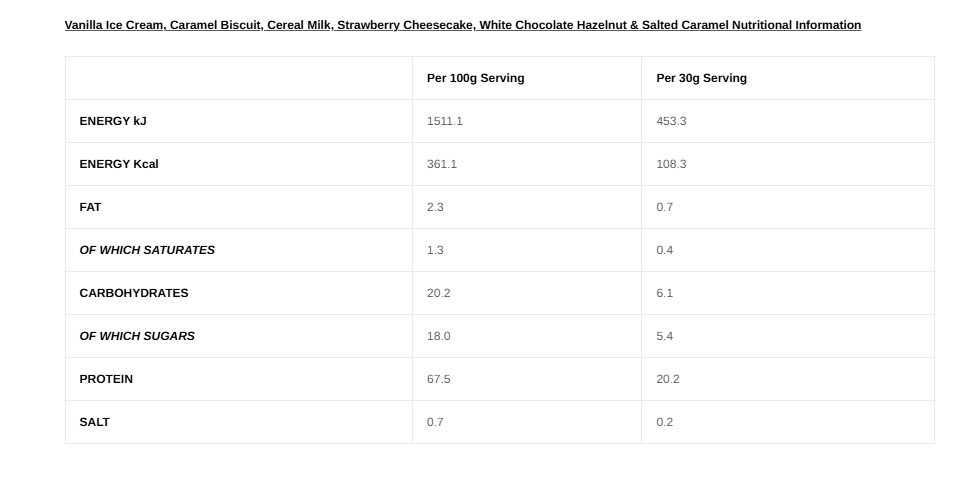Viewport: 960px width, 493px height.
Task: Click the ENERGY kJ row label
Action: (113, 121)
